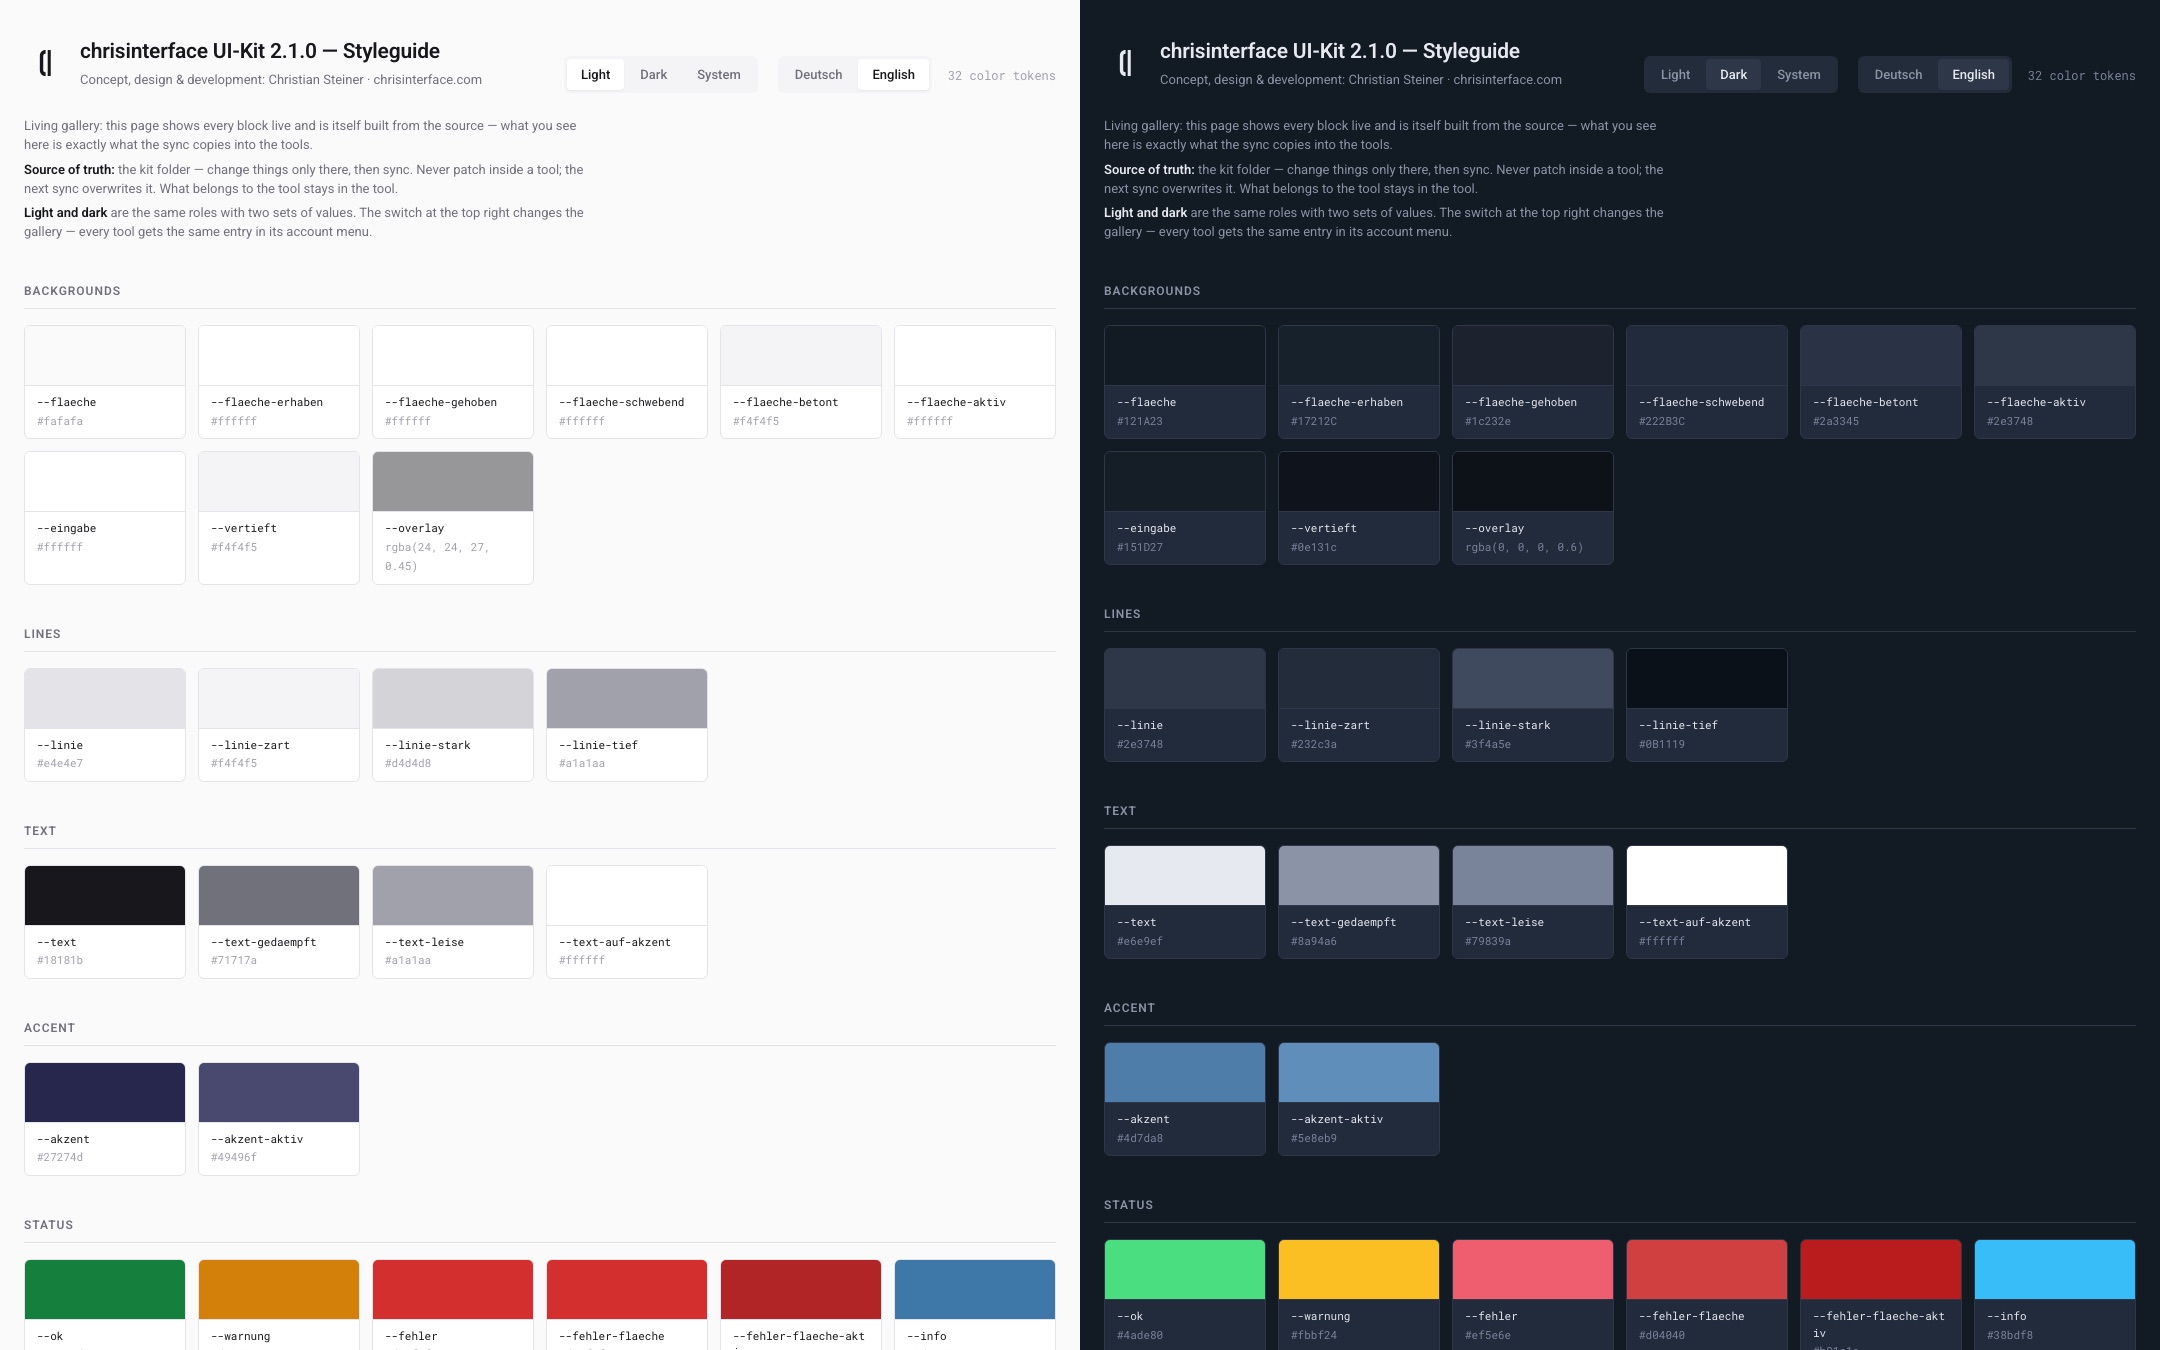Click the dark pane --vertieft swatch

(x=1359, y=482)
